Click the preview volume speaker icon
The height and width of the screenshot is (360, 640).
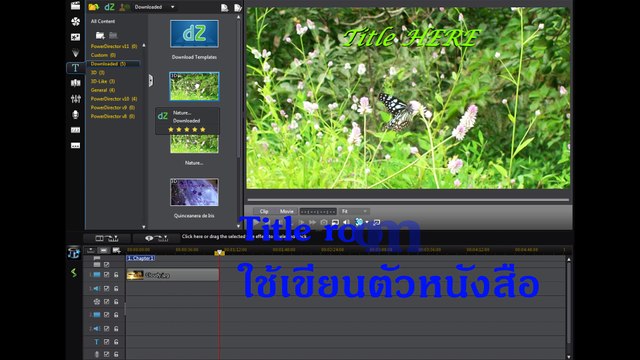[x=347, y=222]
